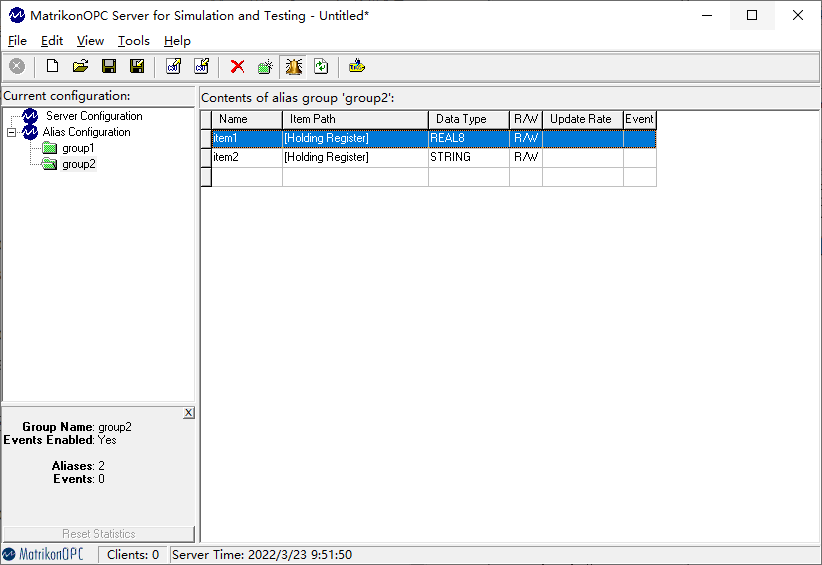The height and width of the screenshot is (565, 822).
Task: Minimize the MatrikonOPC window
Action: [x=707, y=15]
